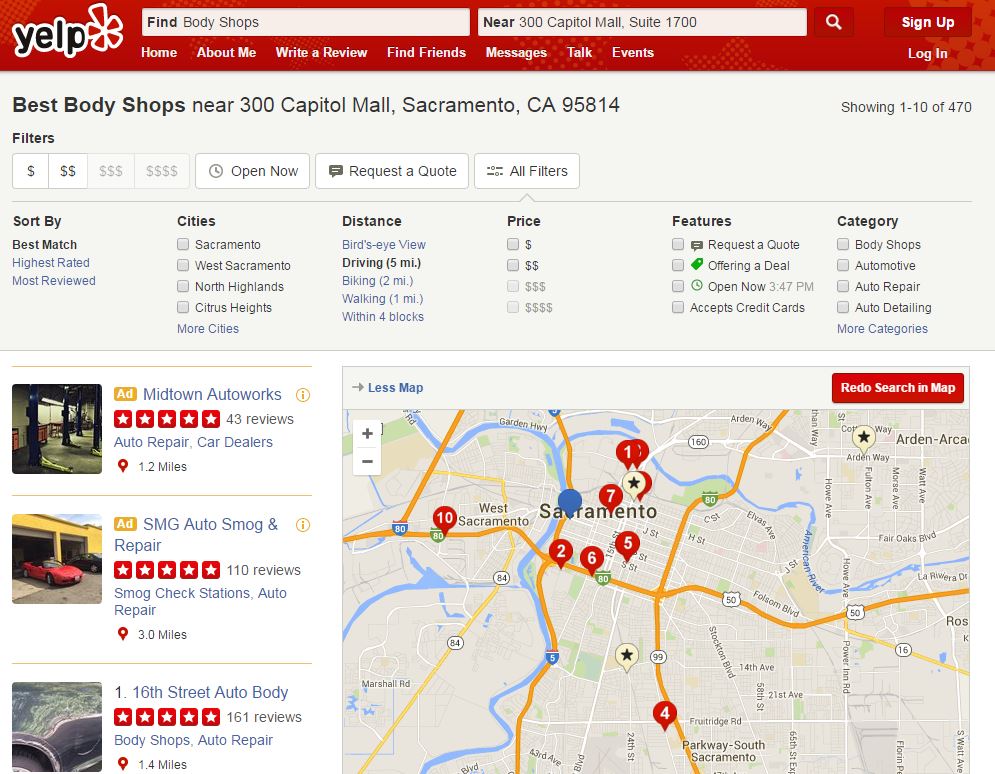Select map pin number 1
This screenshot has width=995, height=774.
coord(628,454)
